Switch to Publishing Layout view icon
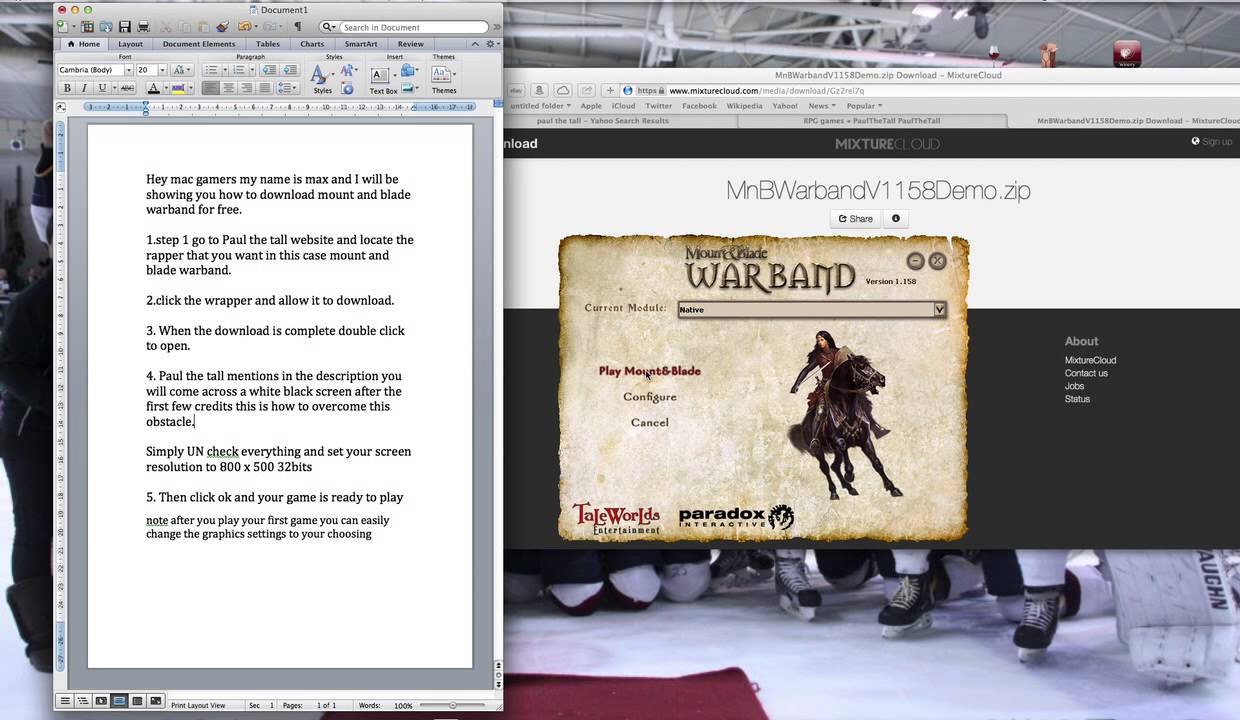Image resolution: width=1240 pixels, height=720 pixels. click(x=101, y=702)
